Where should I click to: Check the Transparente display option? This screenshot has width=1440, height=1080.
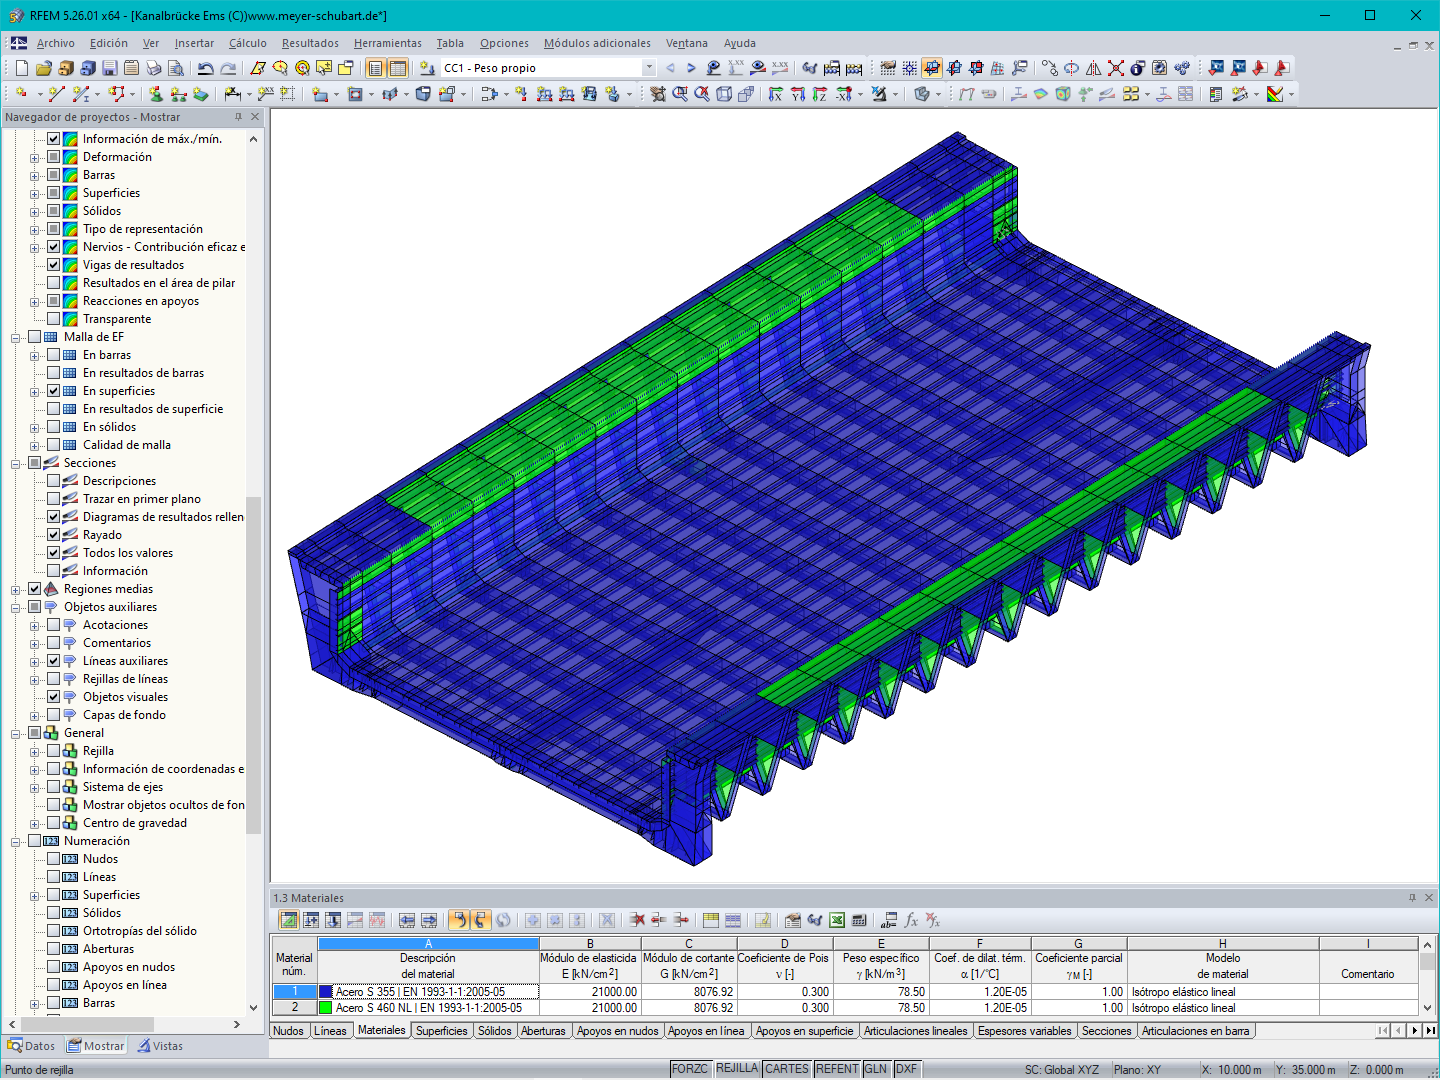[53, 319]
